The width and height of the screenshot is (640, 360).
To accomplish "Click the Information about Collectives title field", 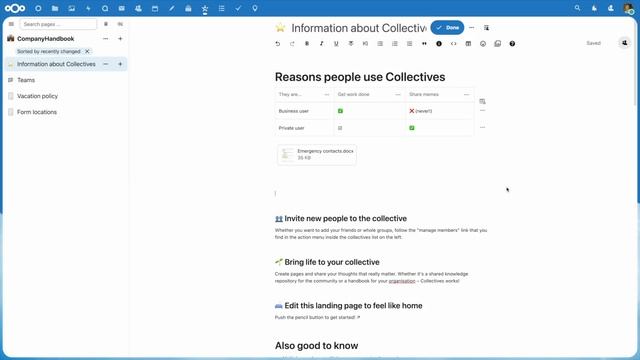I will [359, 28].
